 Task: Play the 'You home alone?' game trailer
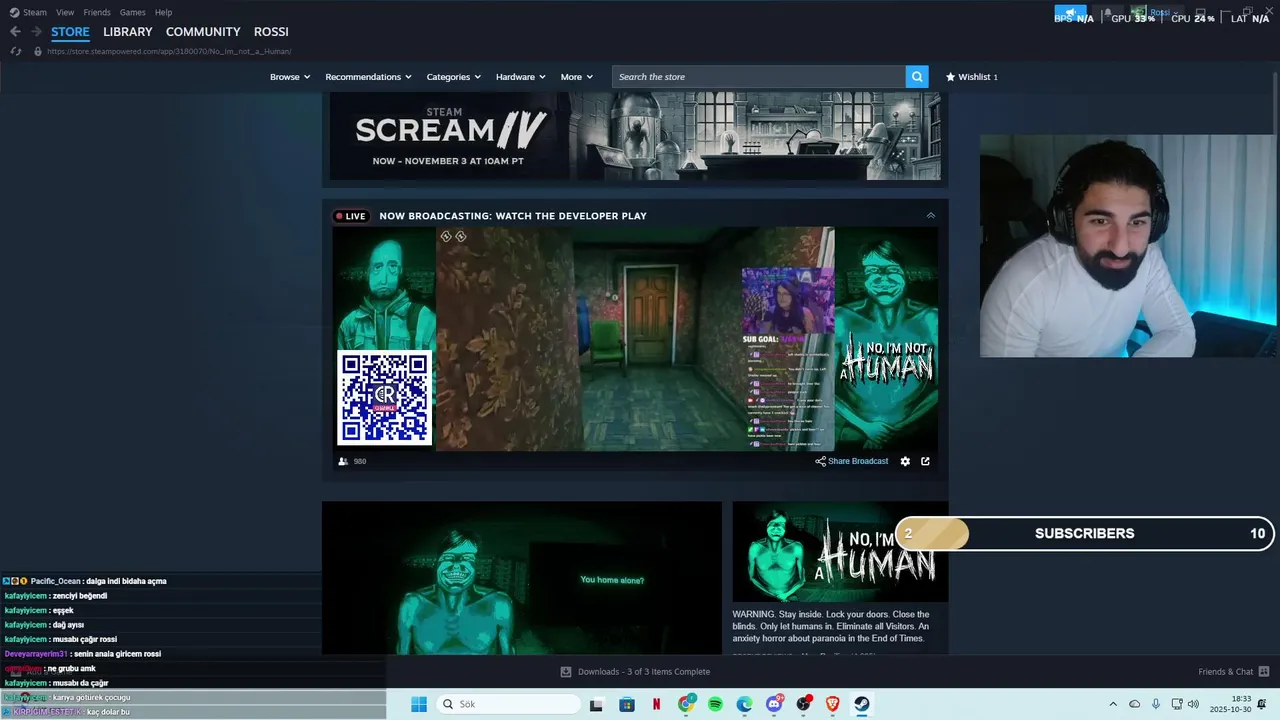[522, 578]
